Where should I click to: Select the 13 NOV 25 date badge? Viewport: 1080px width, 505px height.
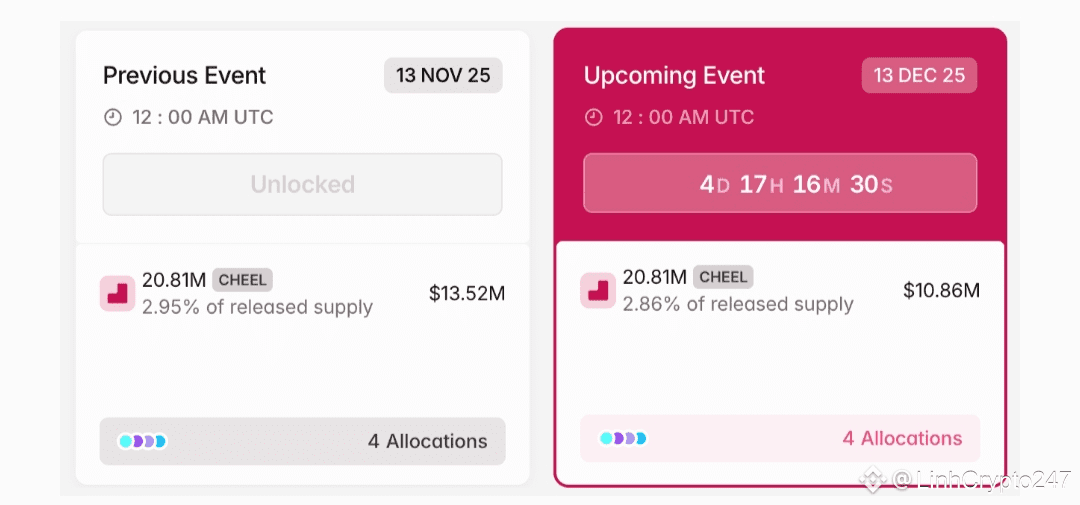[443, 76]
